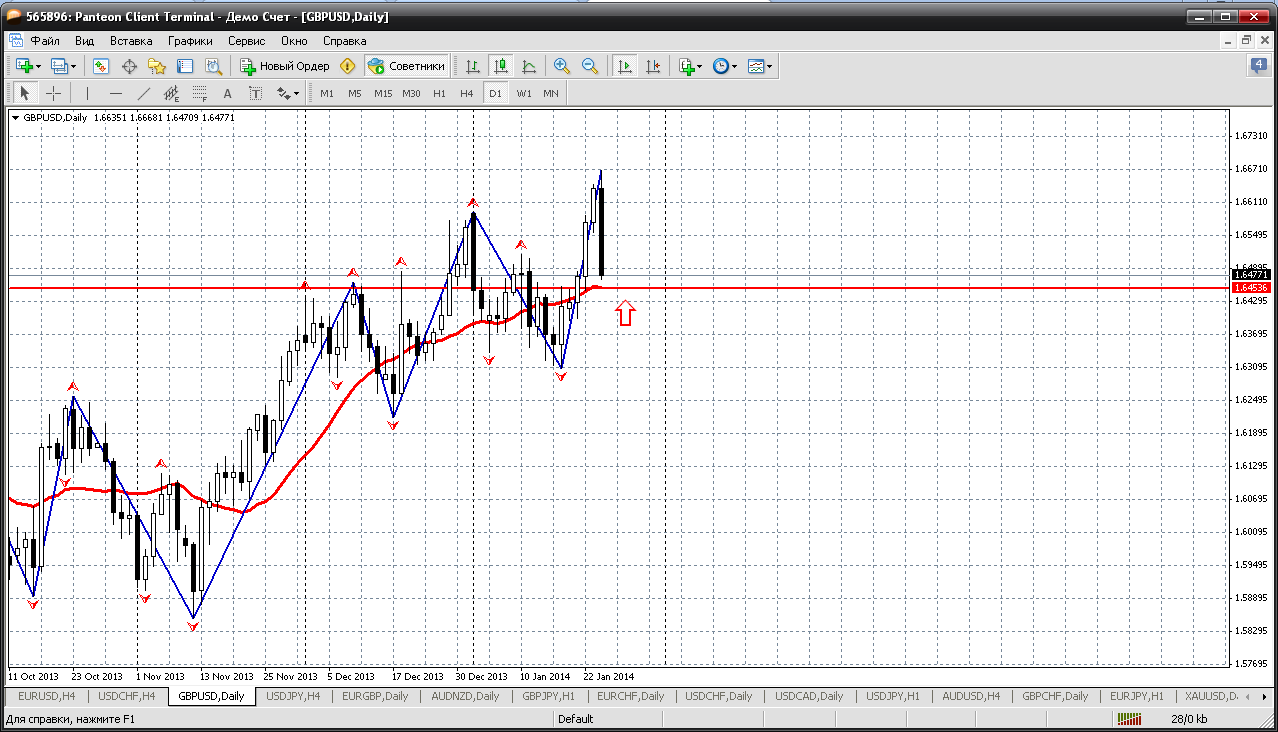Select the equidistant channel tool

tap(171, 93)
